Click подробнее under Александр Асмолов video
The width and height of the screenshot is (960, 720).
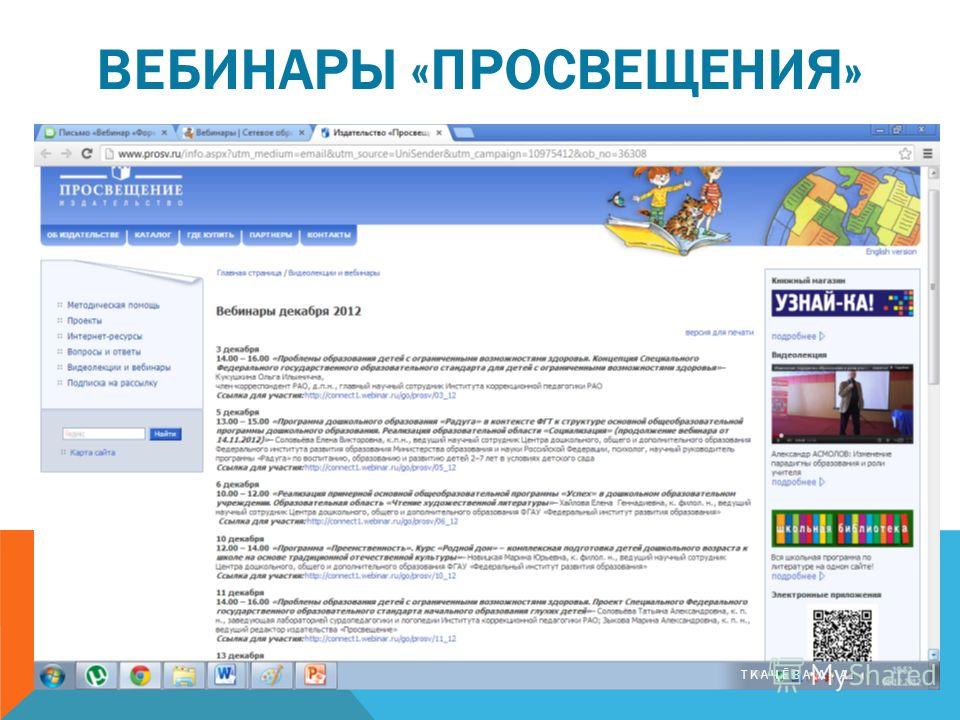(798, 482)
